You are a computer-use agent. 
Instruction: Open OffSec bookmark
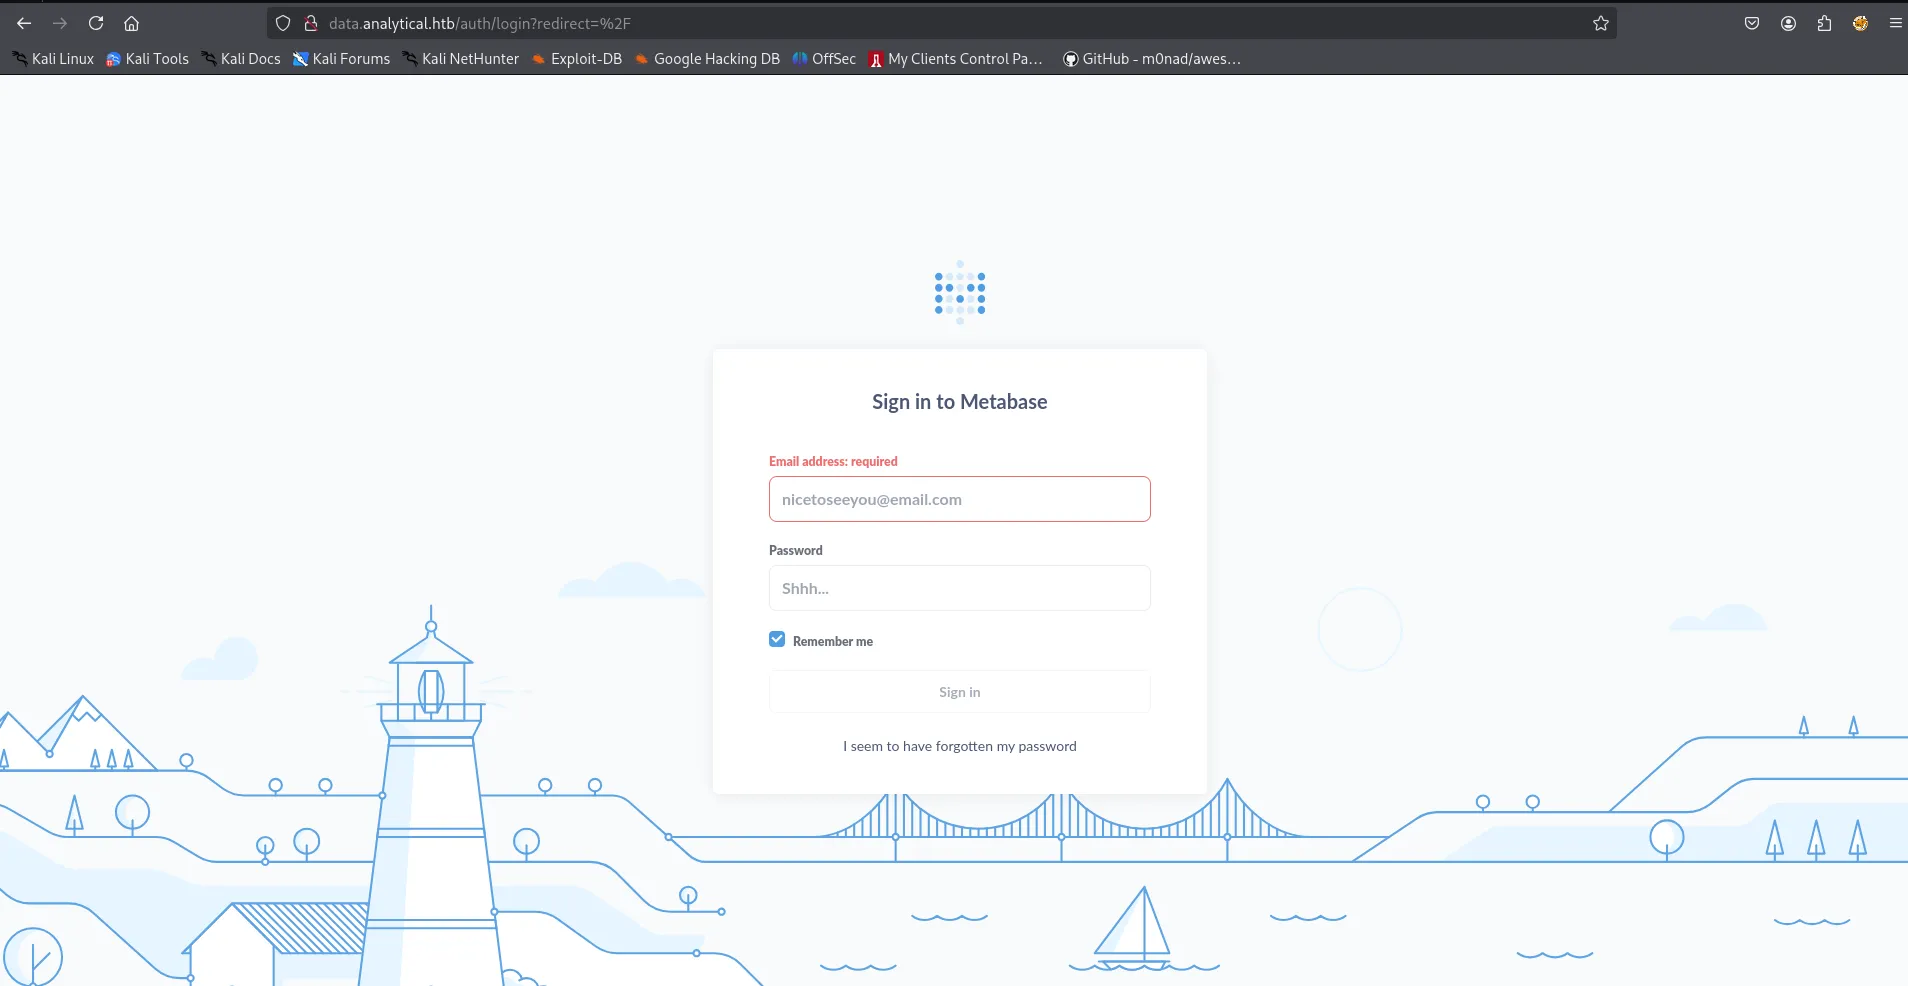[x=824, y=59]
